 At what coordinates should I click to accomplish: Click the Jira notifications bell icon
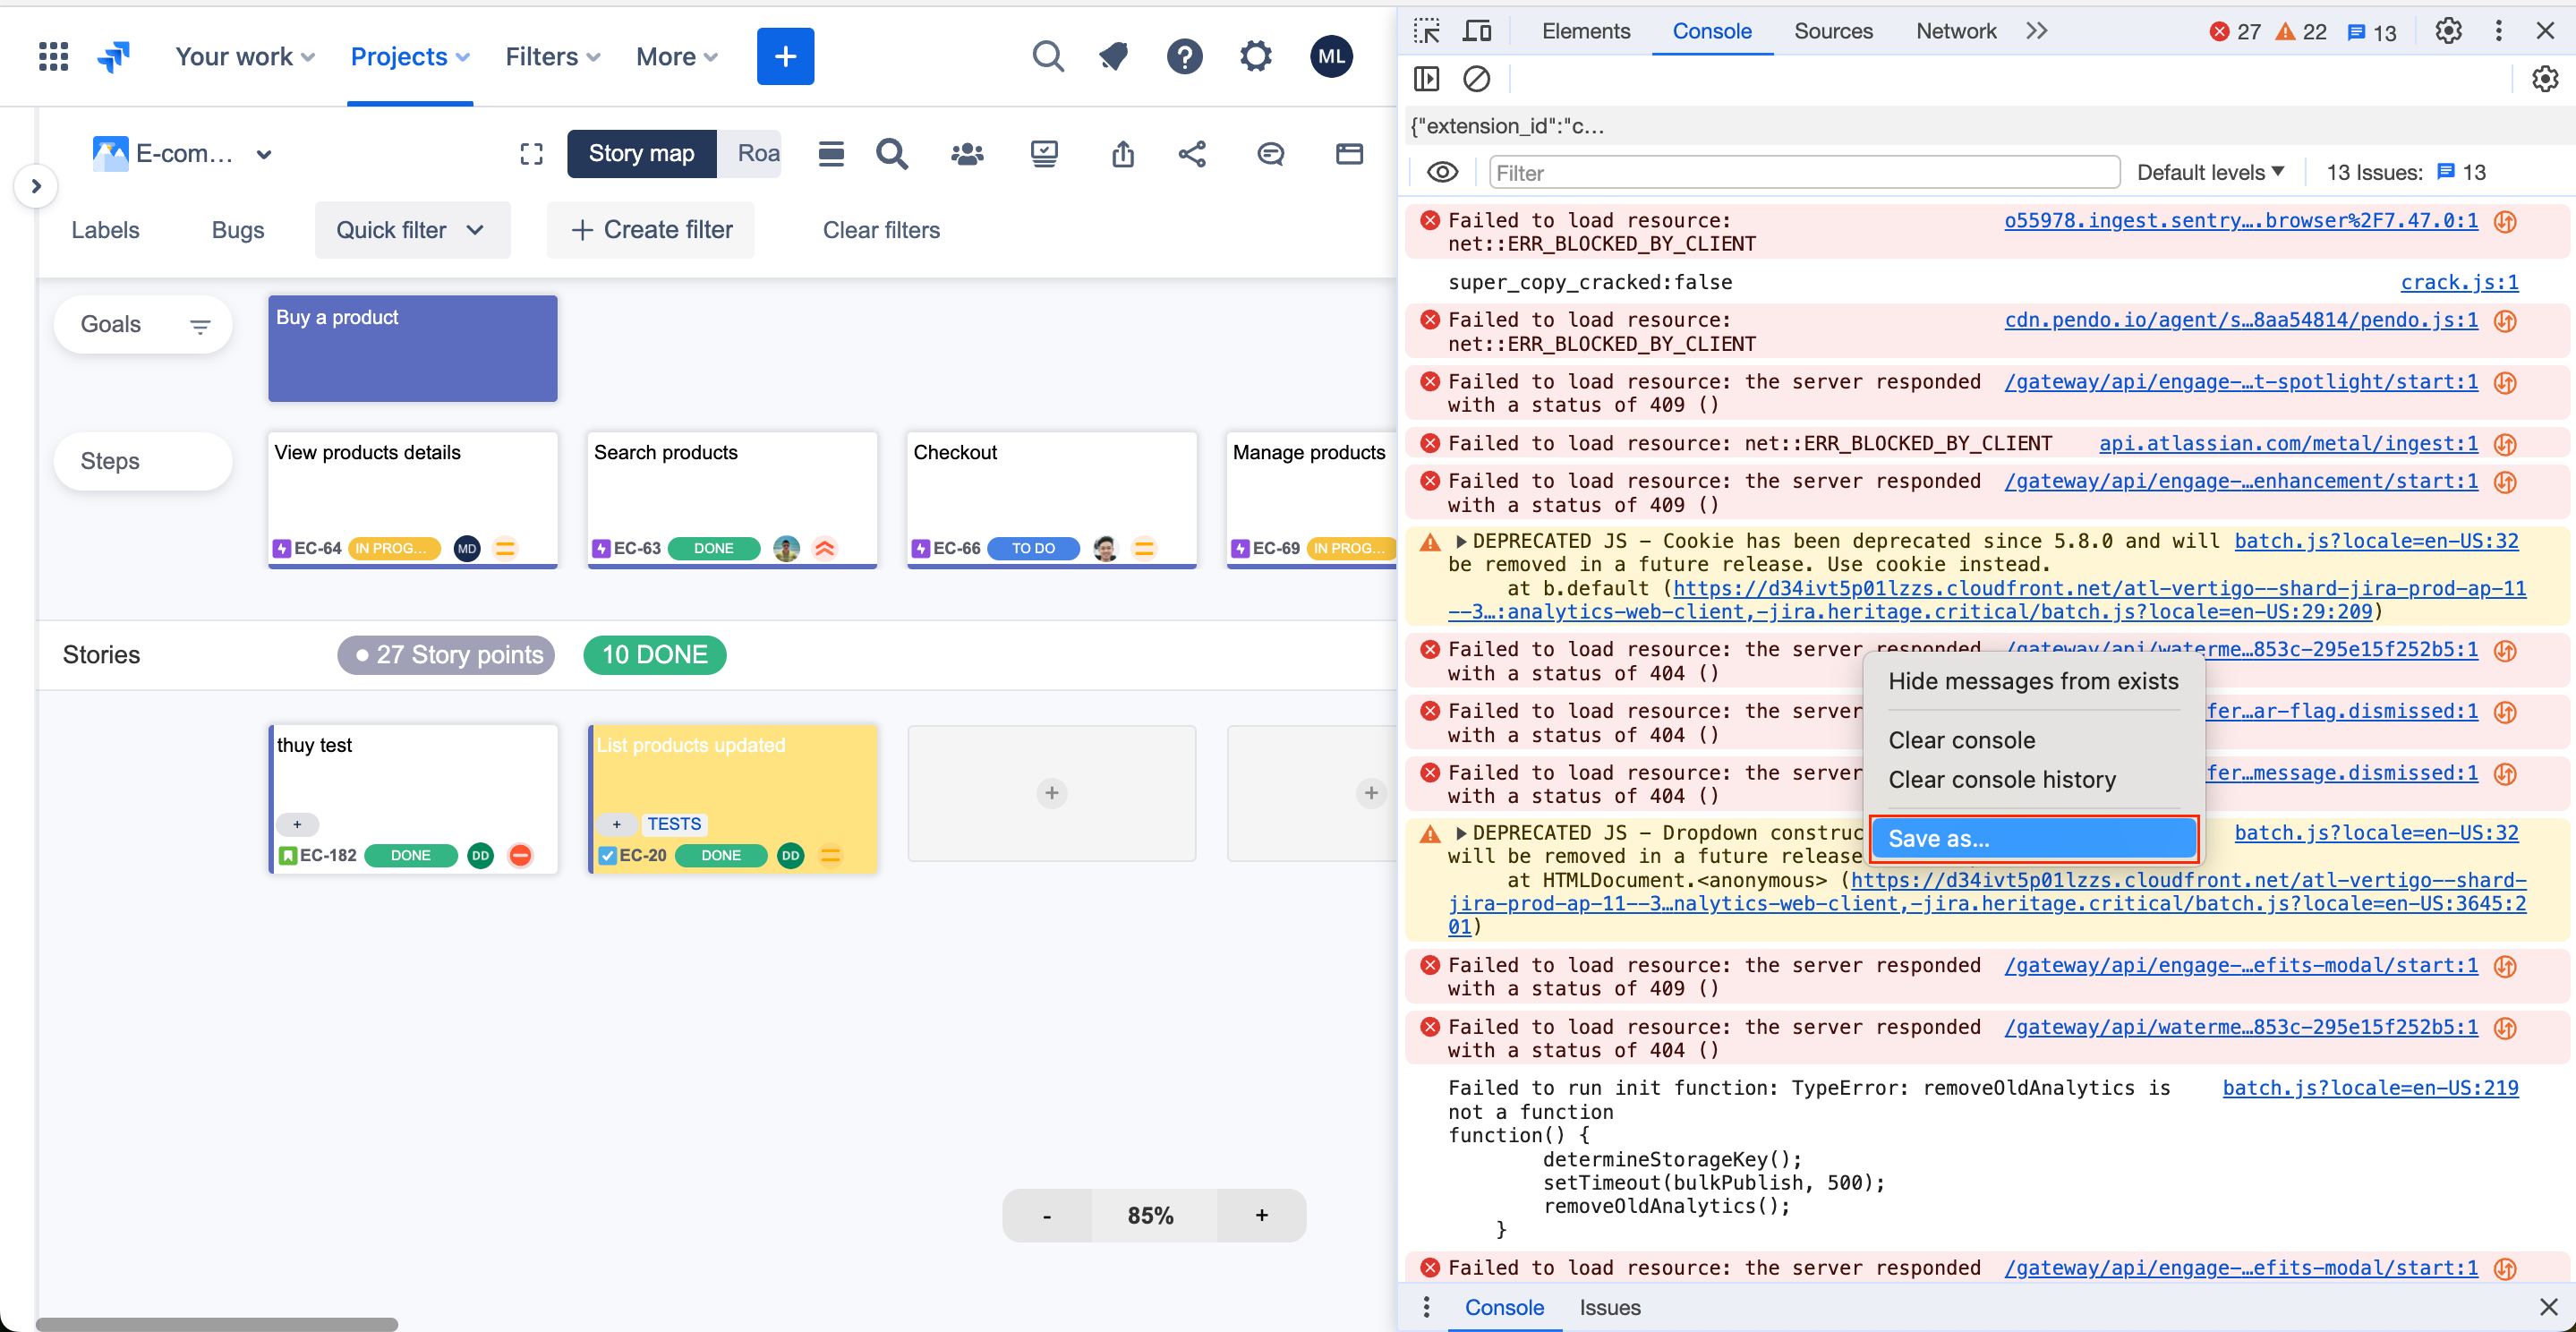(x=1114, y=57)
